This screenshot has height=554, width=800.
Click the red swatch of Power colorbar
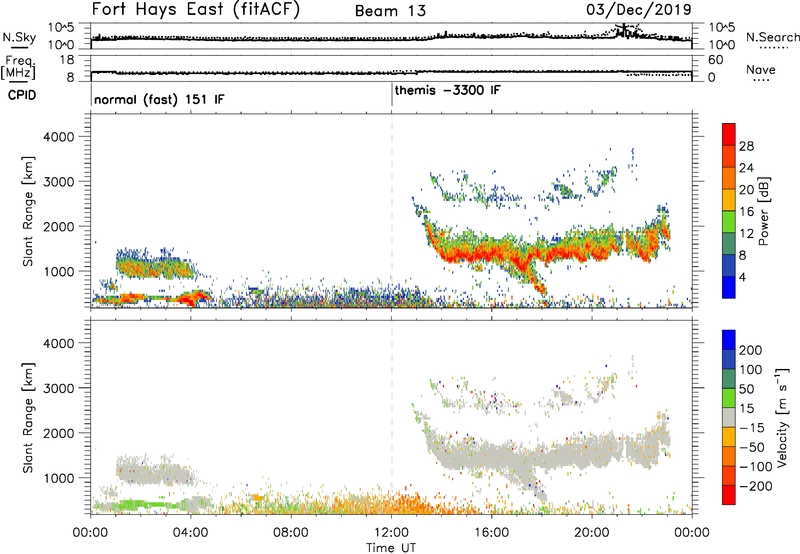click(x=729, y=133)
